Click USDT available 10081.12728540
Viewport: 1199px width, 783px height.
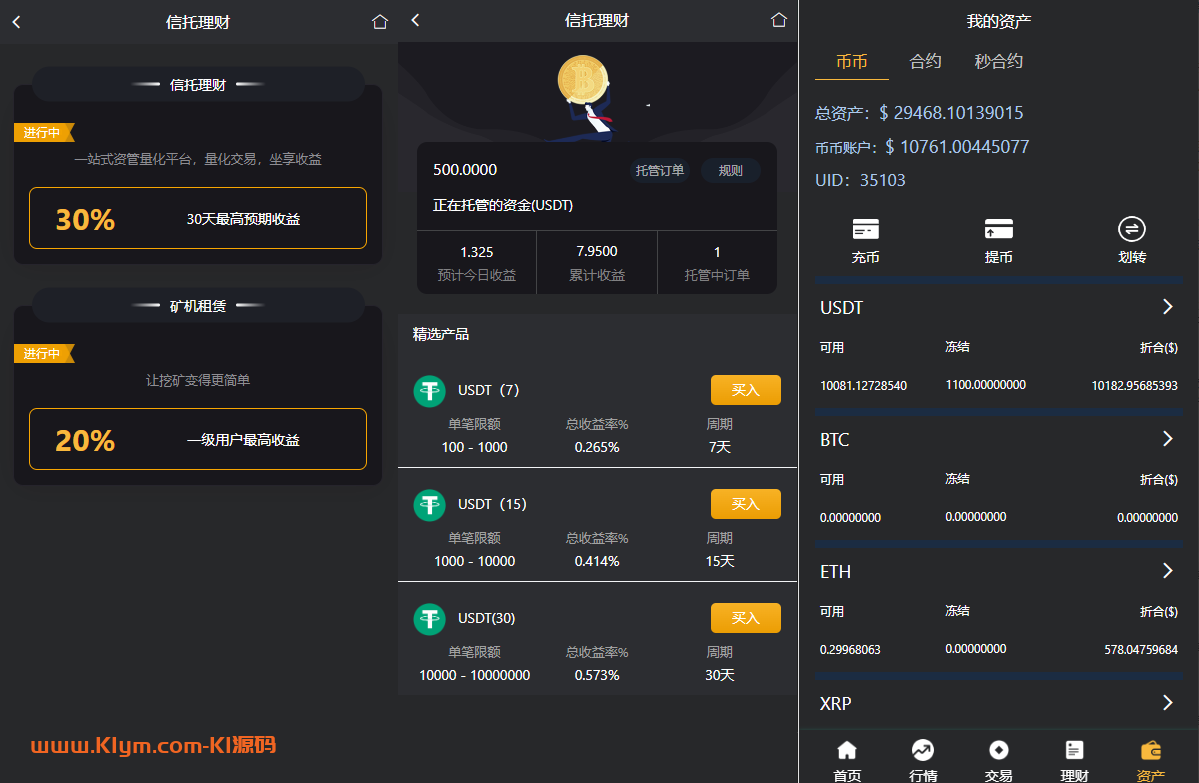pos(863,385)
